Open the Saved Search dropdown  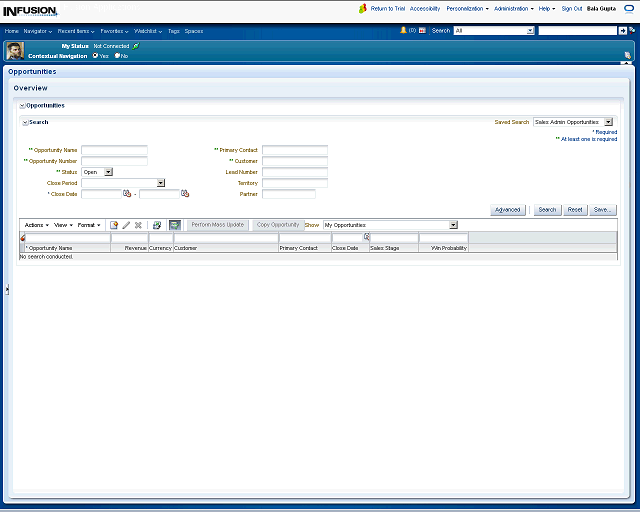point(608,122)
